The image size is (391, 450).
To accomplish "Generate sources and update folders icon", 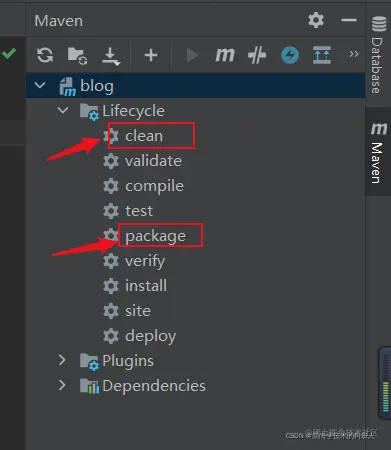I will click(77, 55).
